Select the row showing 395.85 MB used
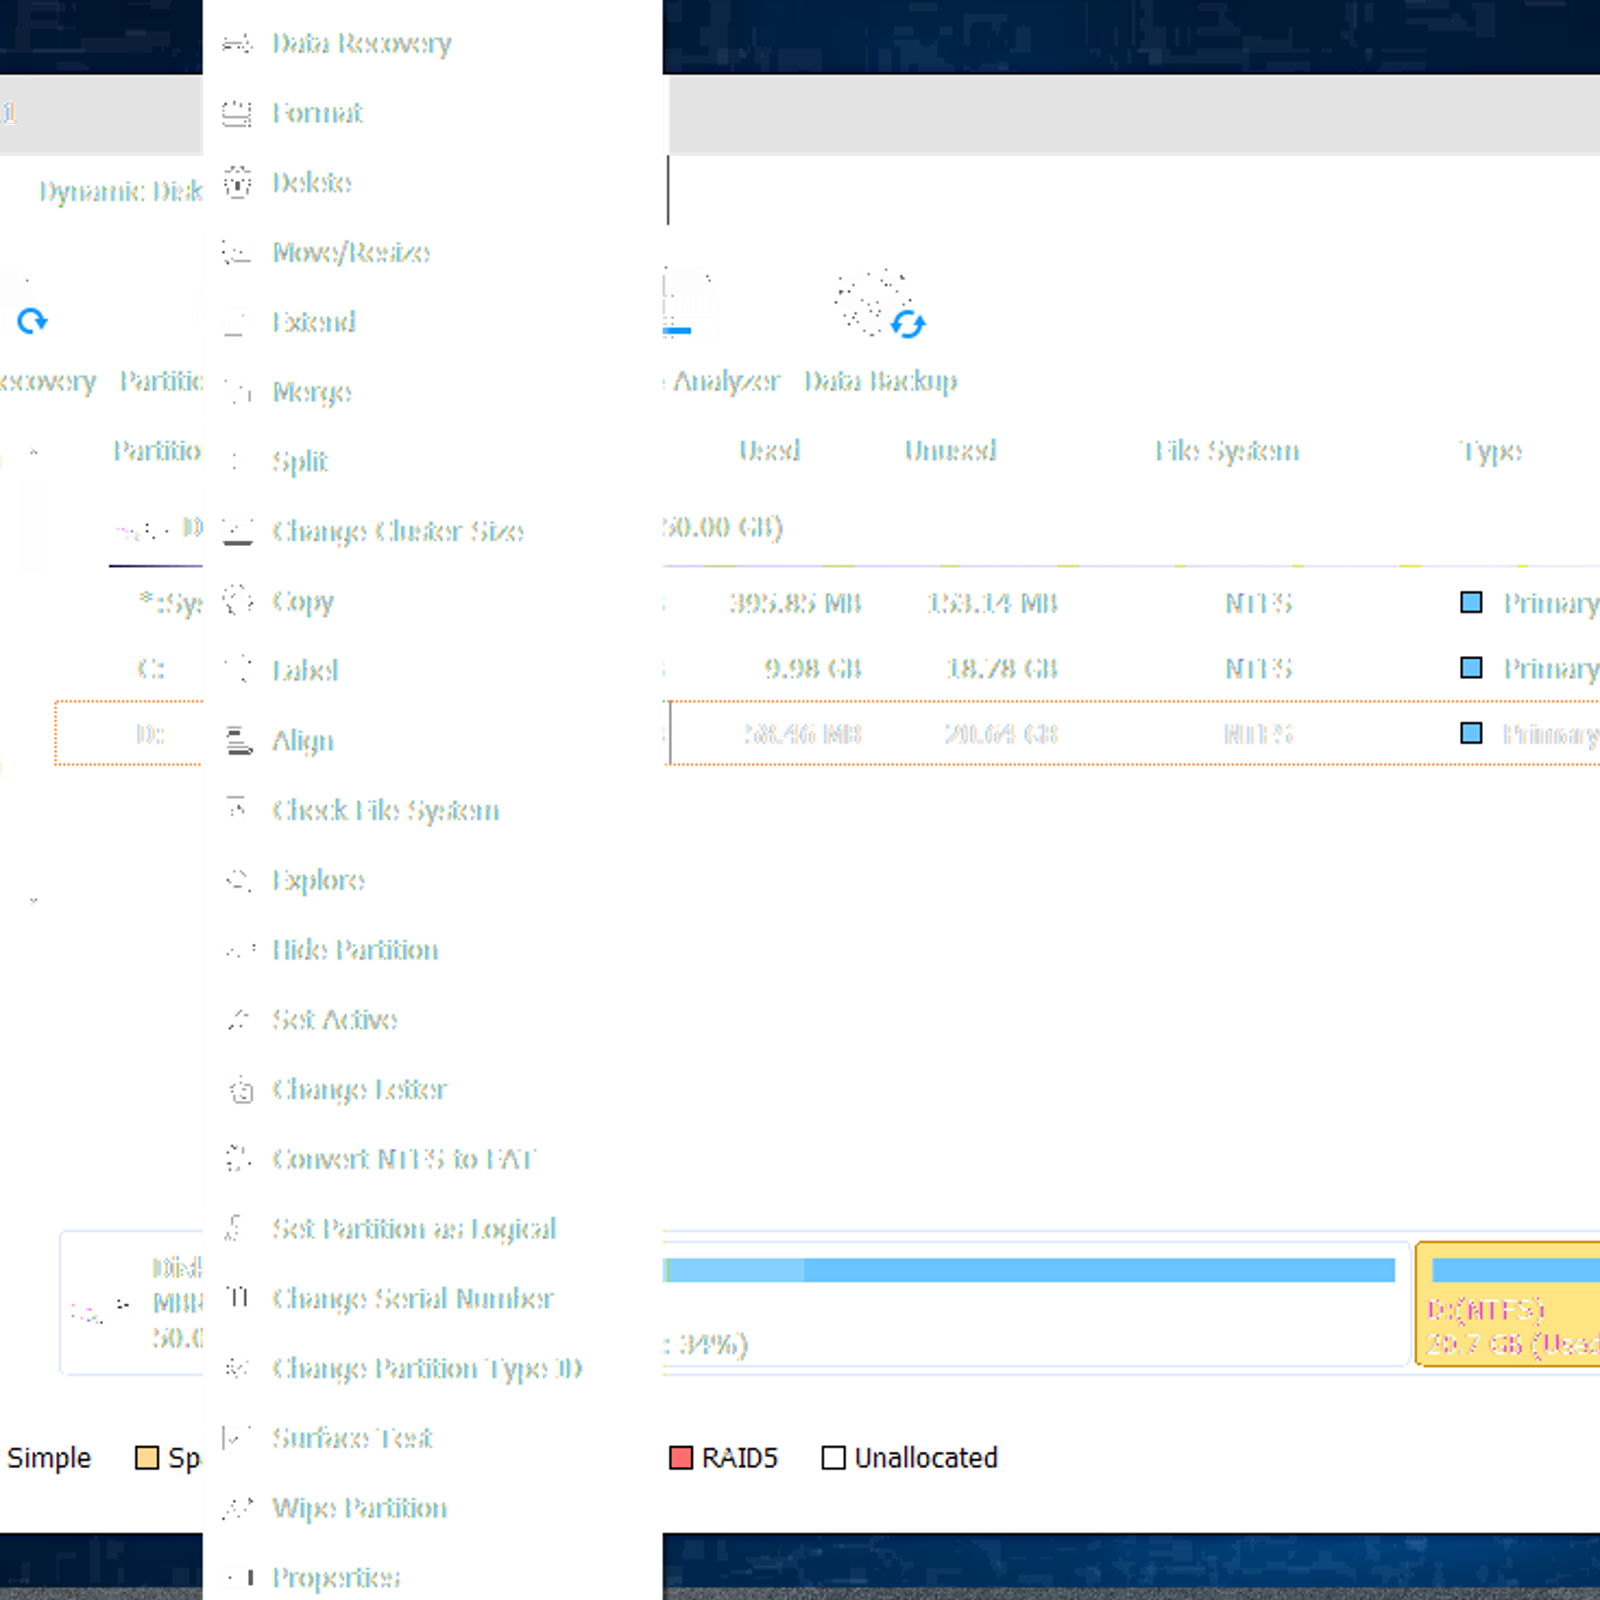 click(x=1131, y=603)
